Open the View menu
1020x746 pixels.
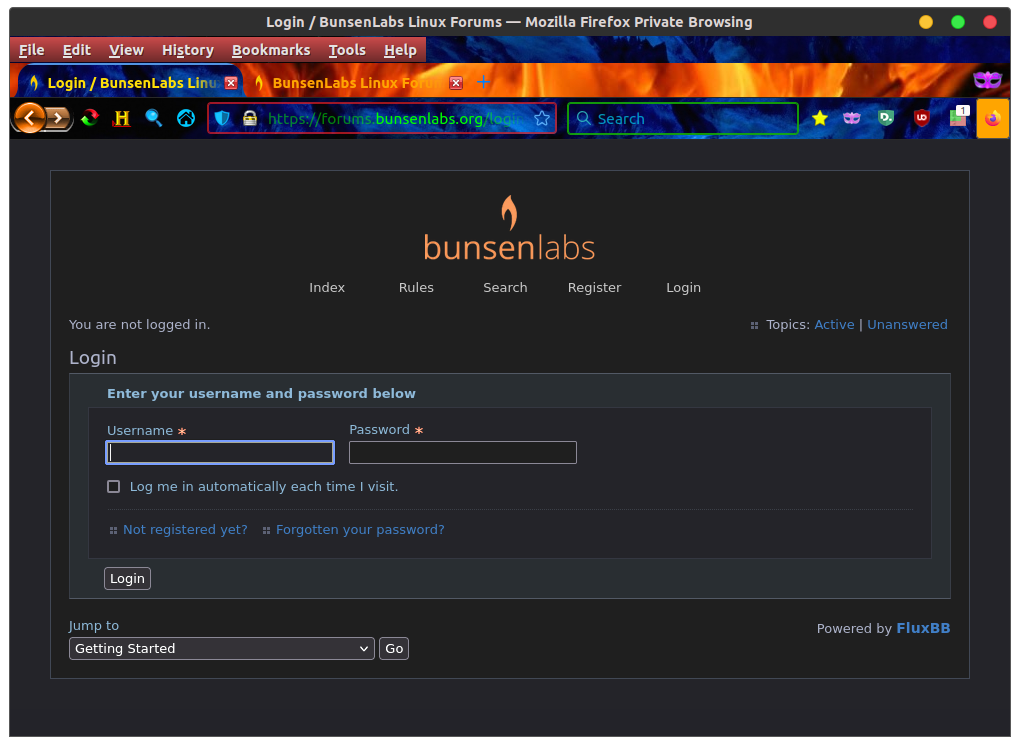click(126, 50)
